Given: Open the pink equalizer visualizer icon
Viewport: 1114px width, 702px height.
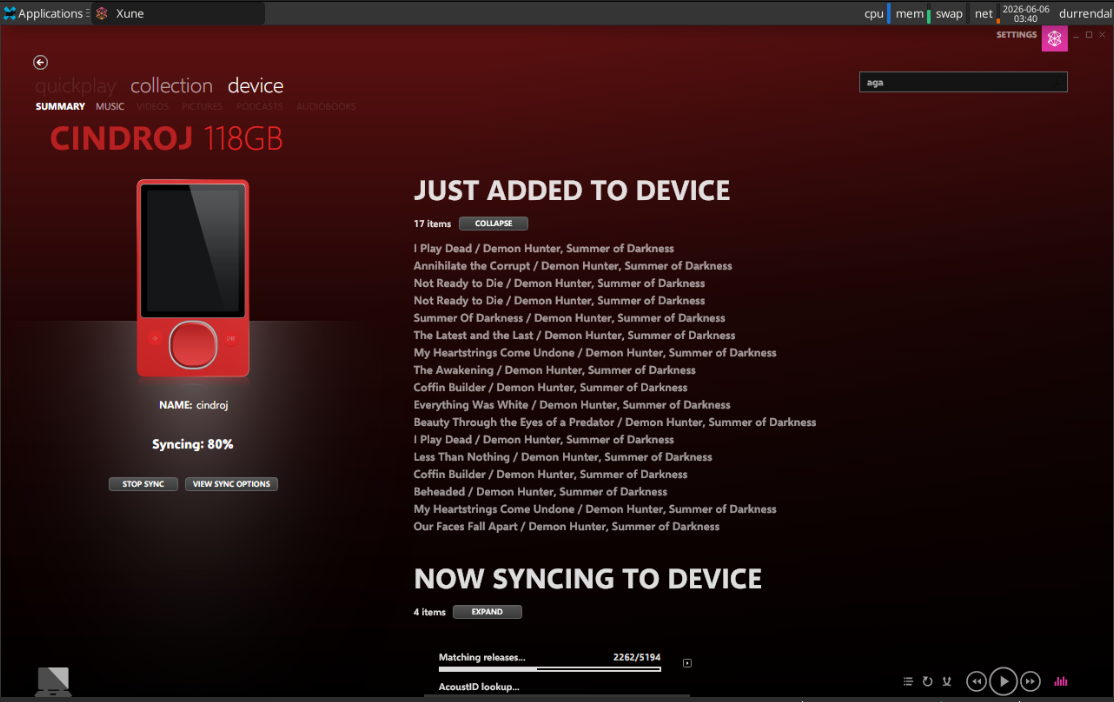Looking at the screenshot, I should pyautogui.click(x=1061, y=681).
